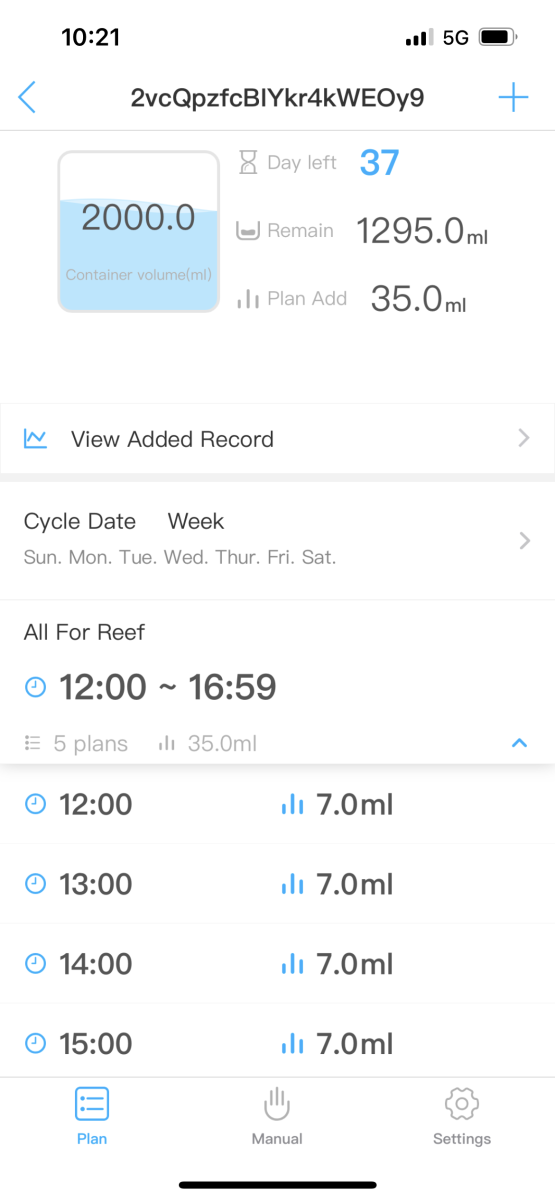Select the 14:00 dosing plan row

277,964
